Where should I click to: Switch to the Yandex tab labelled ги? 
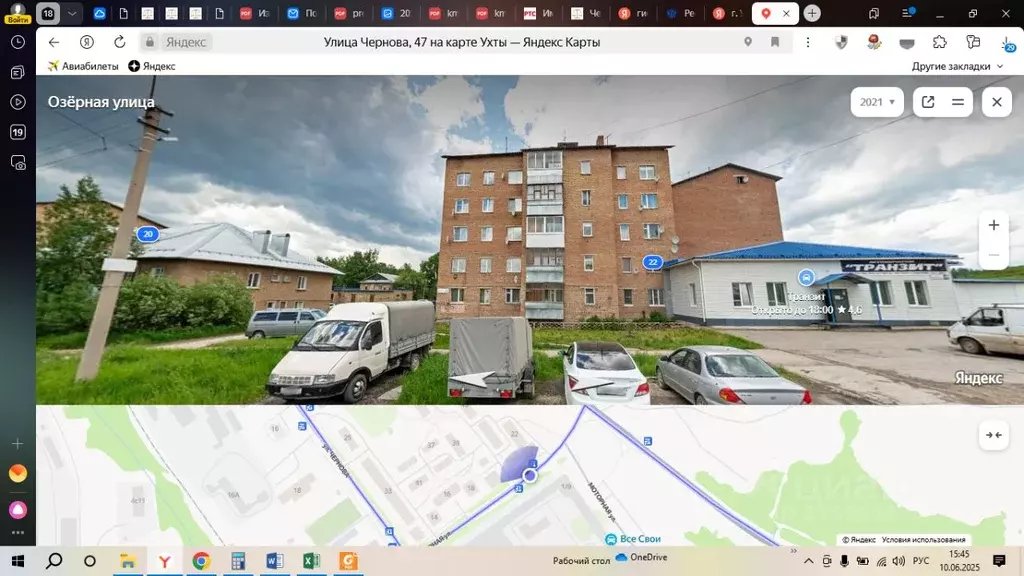click(633, 13)
